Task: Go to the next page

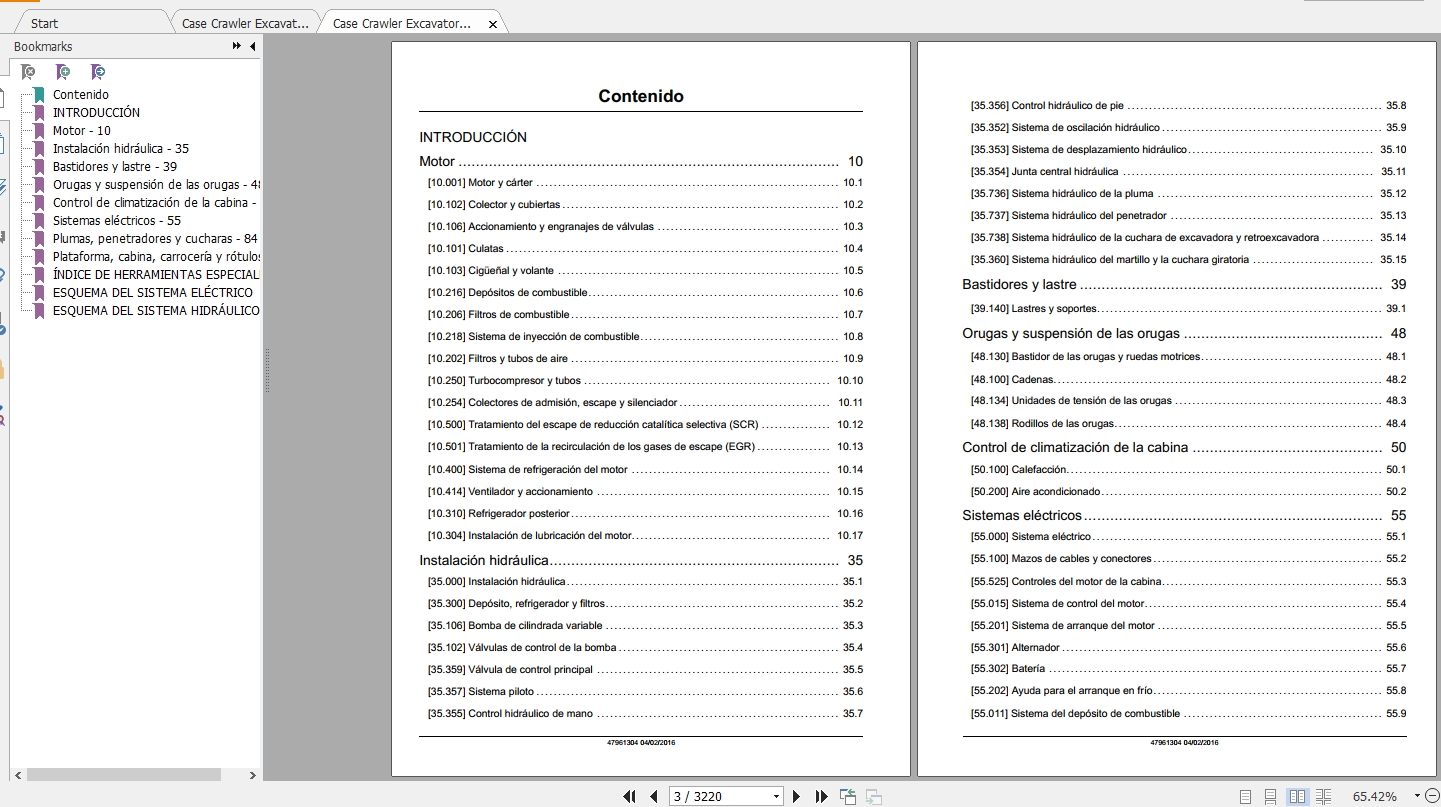Action: (796, 797)
